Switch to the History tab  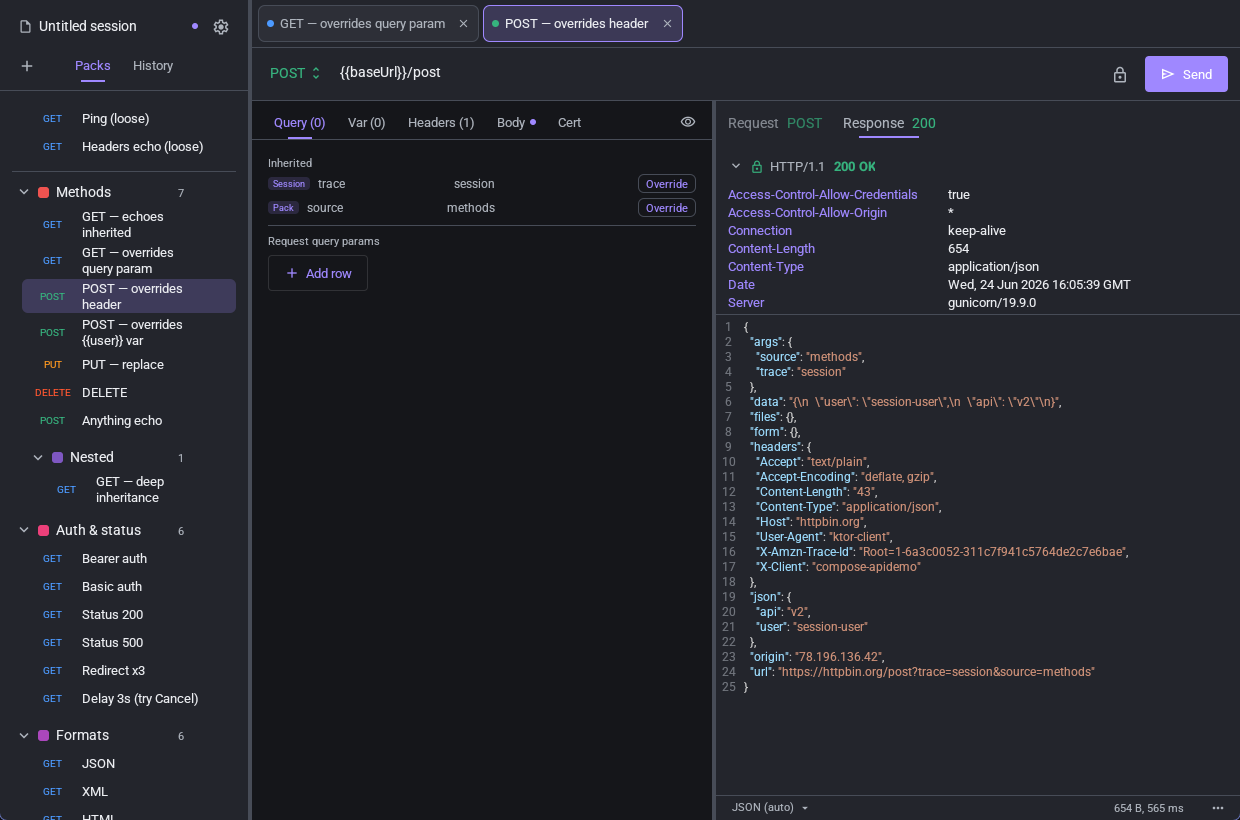coord(153,66)
